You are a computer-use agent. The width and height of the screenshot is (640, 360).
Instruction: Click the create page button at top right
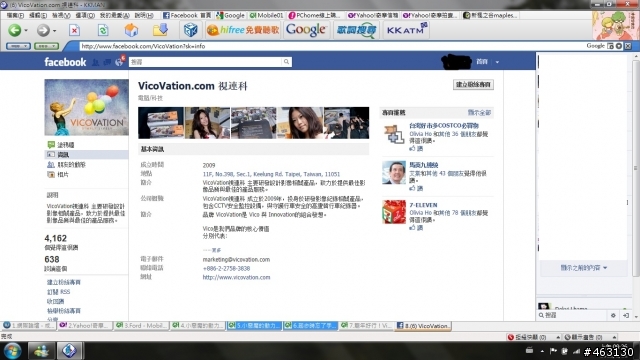(x=473, y=84)
